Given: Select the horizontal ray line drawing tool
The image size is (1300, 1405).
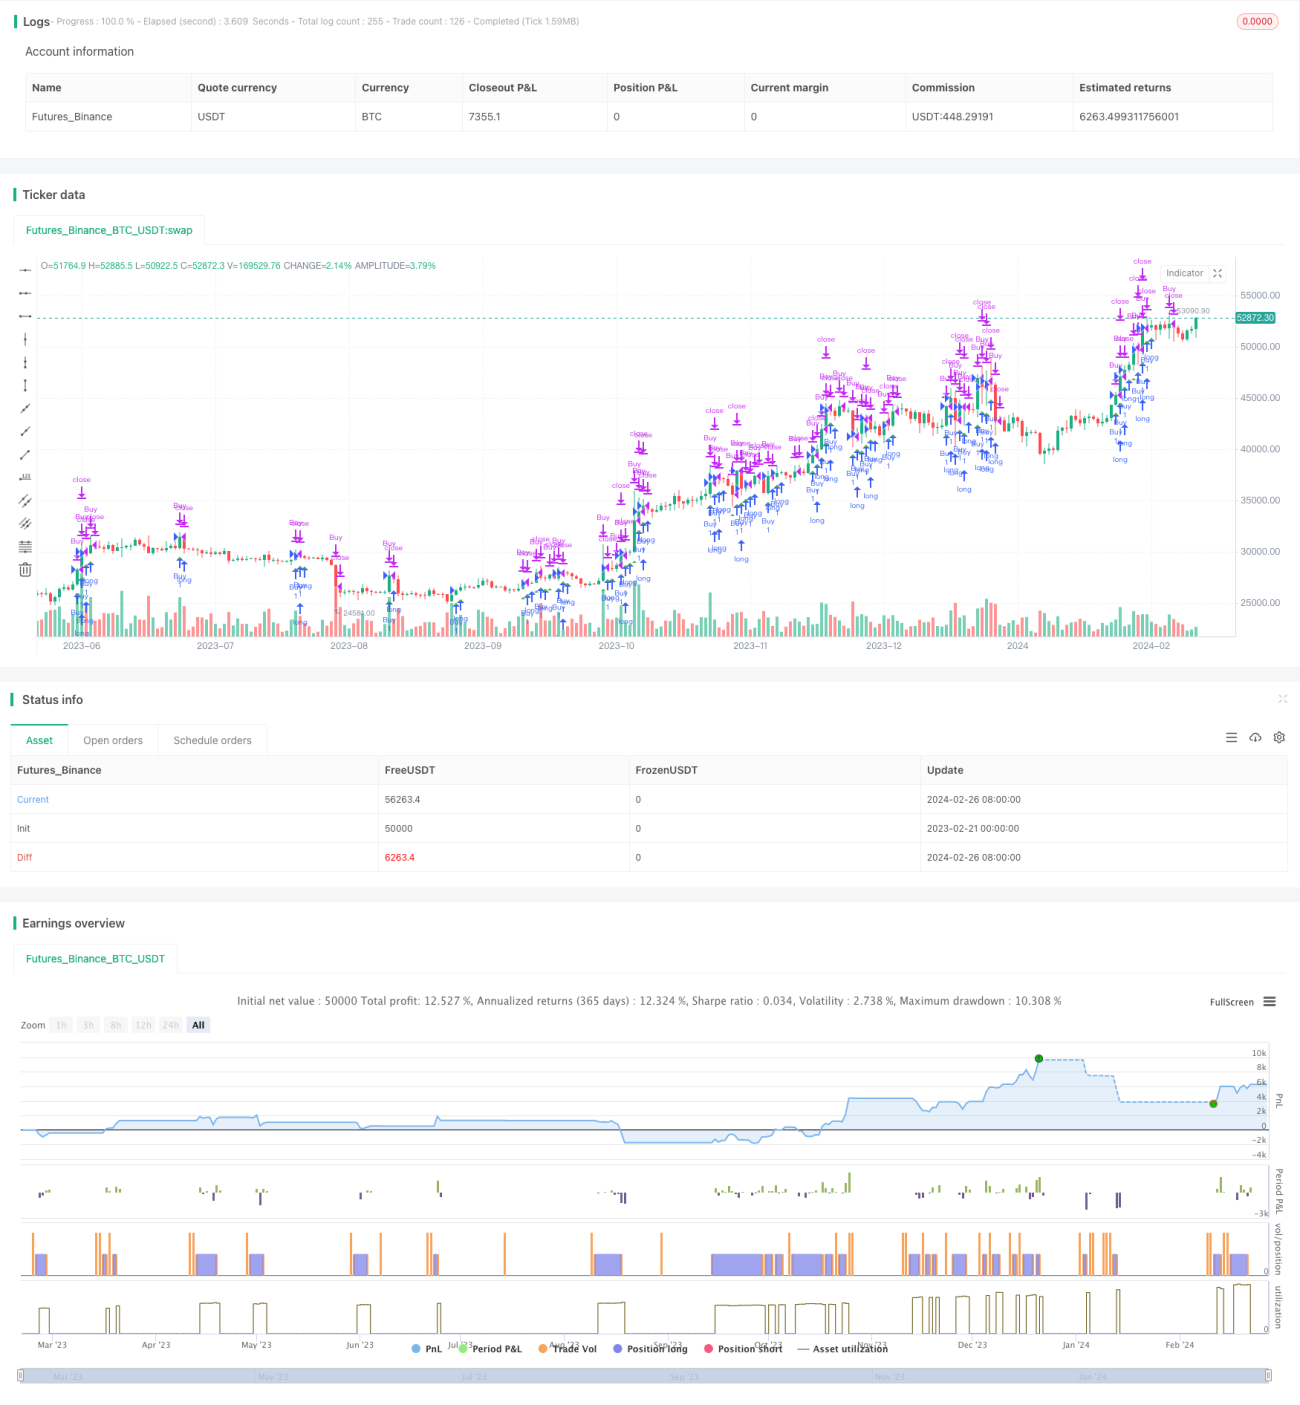Looking at the screenshot, I should point(25,270).
